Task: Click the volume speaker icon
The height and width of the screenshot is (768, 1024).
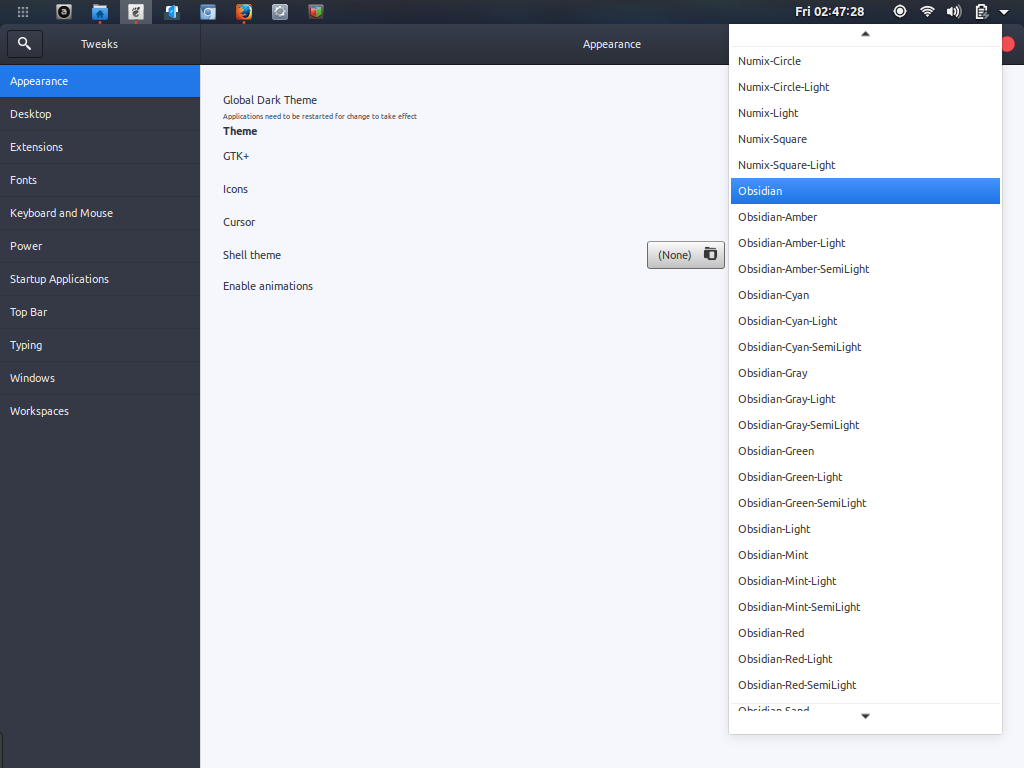Action: (953, 12)
